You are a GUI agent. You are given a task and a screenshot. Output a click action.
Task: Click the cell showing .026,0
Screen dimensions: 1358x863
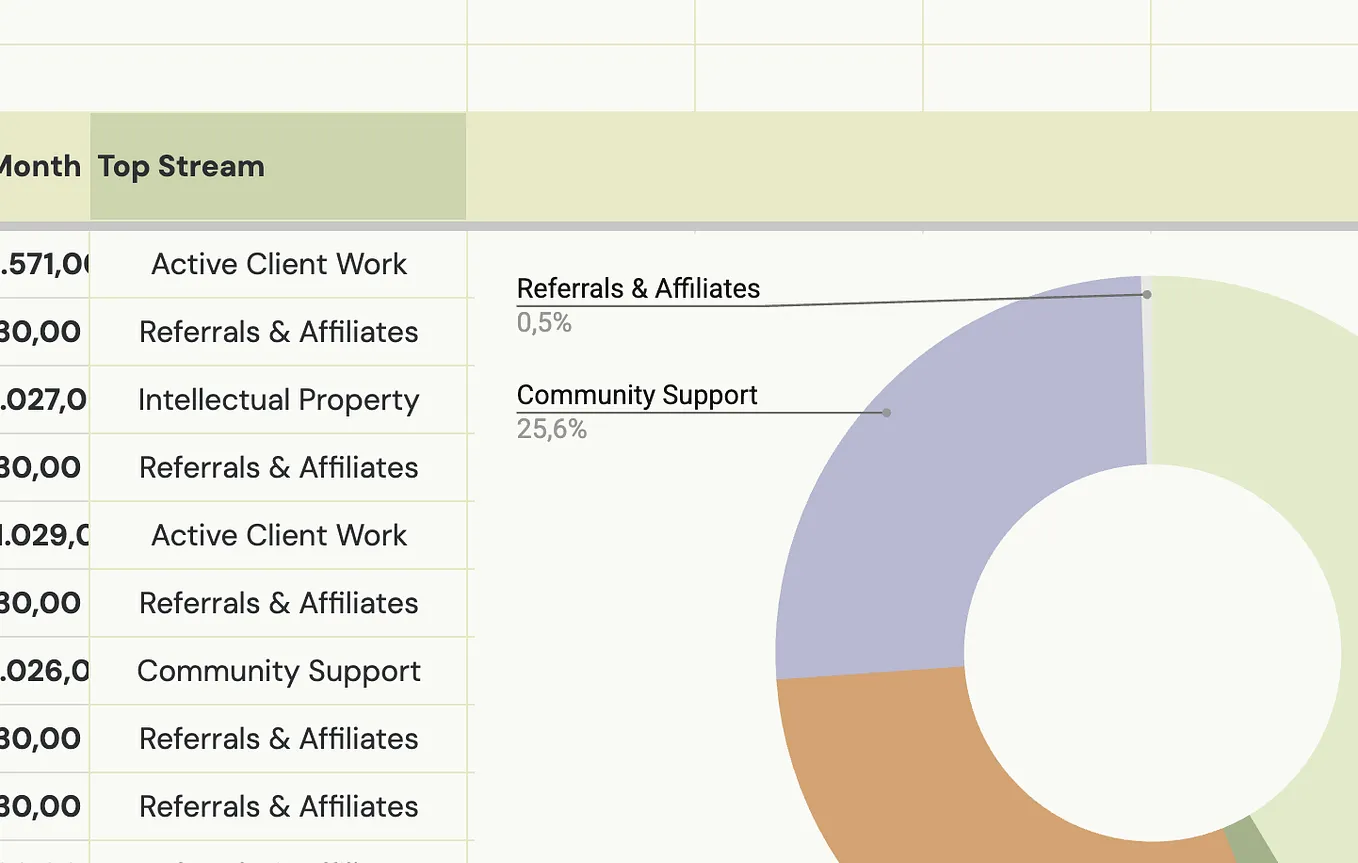pos(44,671)
